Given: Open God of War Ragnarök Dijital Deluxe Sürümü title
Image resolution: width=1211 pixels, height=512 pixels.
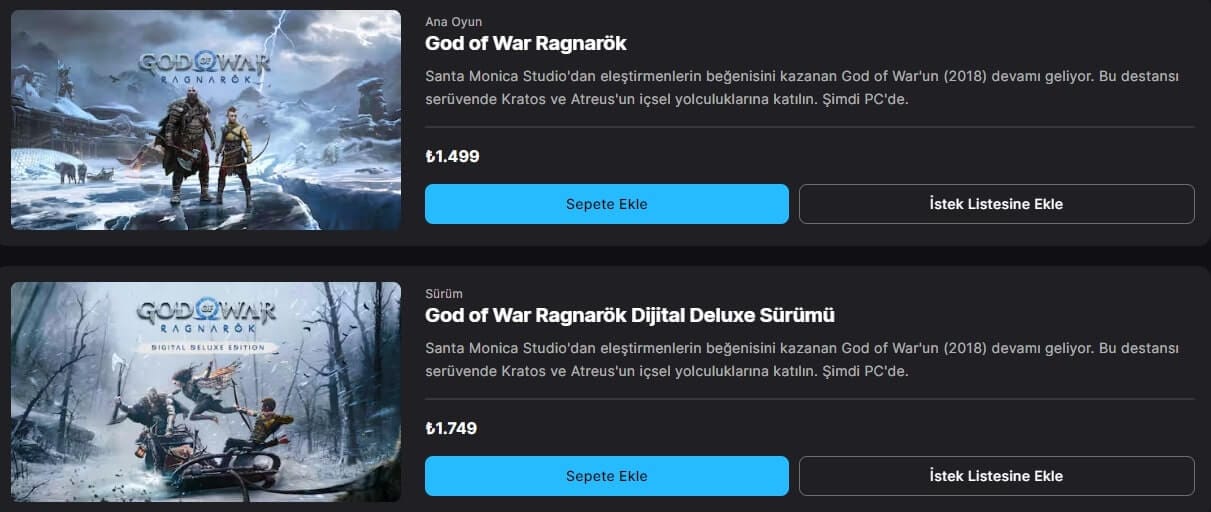Looking at the screenshot, I should (x=630, y=316).
